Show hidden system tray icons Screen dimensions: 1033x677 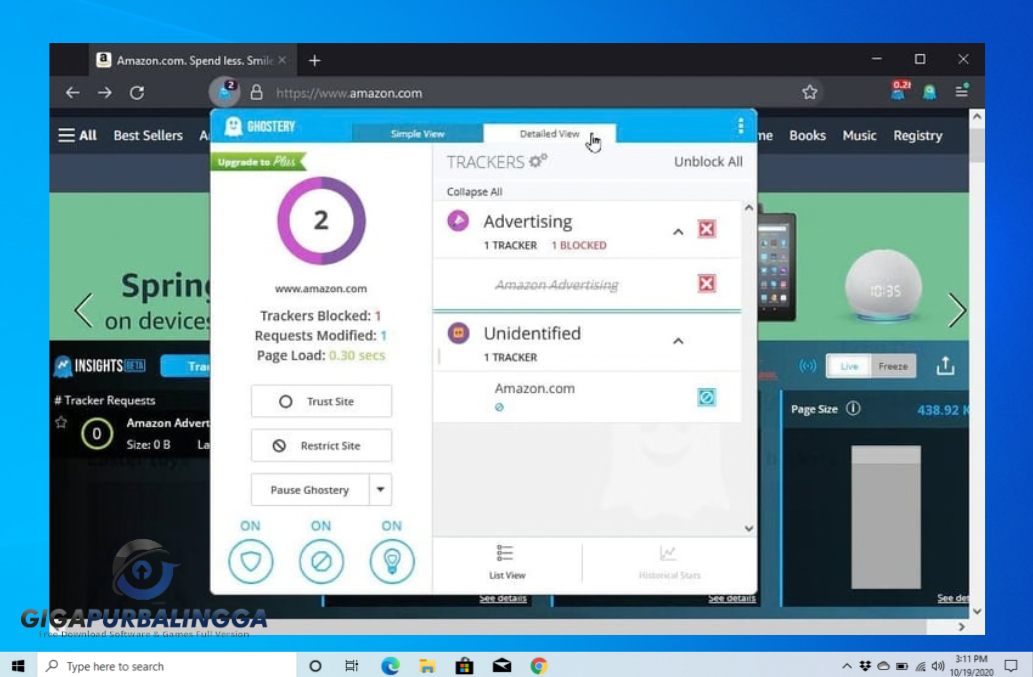click(847, 666)
